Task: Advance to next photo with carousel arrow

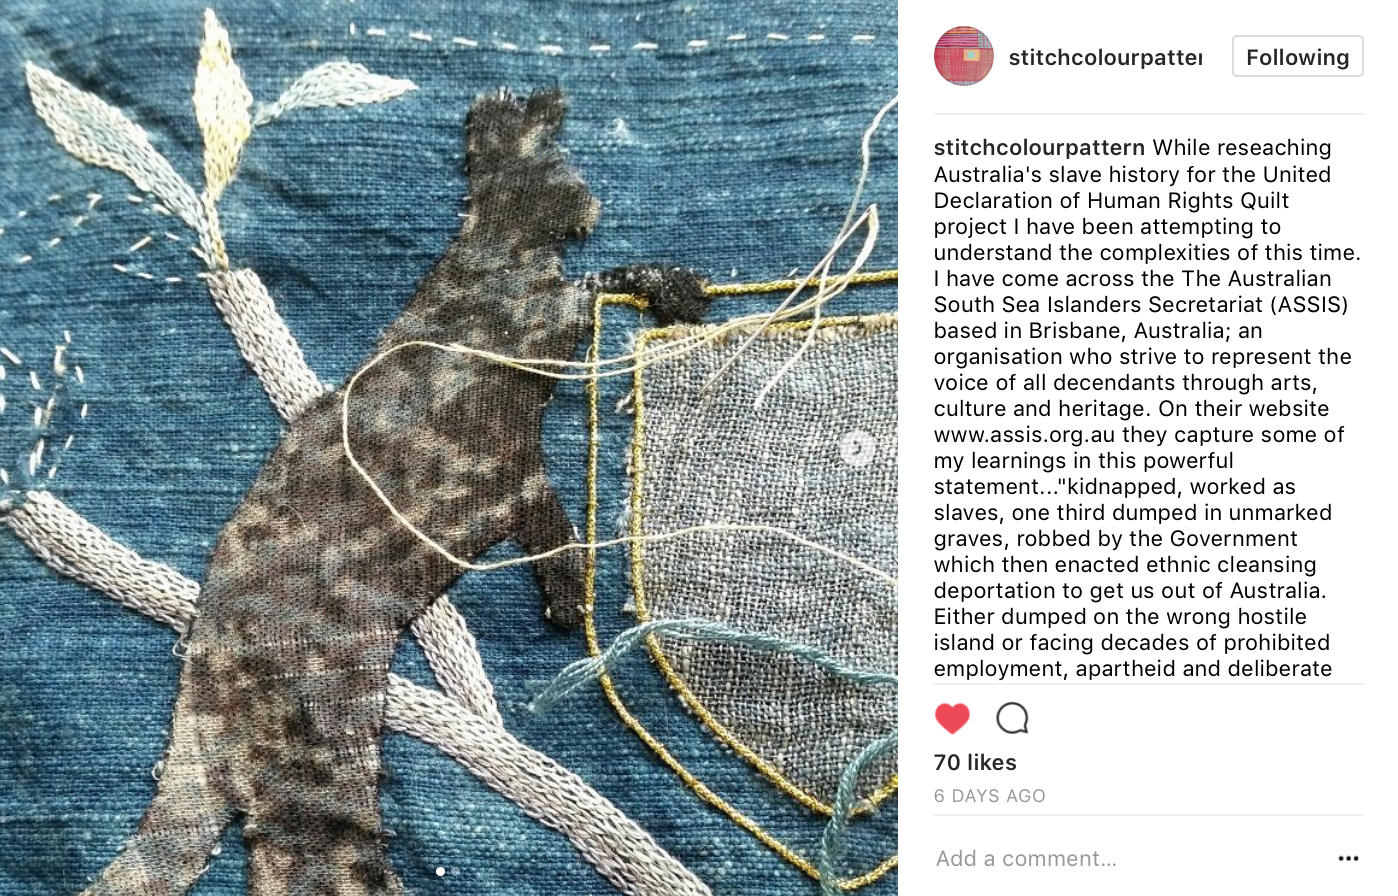Action: pyautogui.click(x=857, y=448)
